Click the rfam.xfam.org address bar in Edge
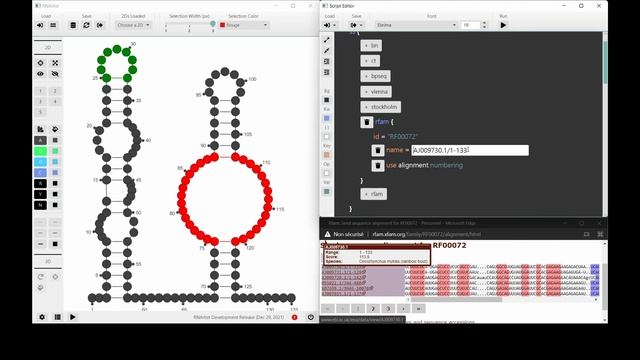 click(x=427, y=234)
